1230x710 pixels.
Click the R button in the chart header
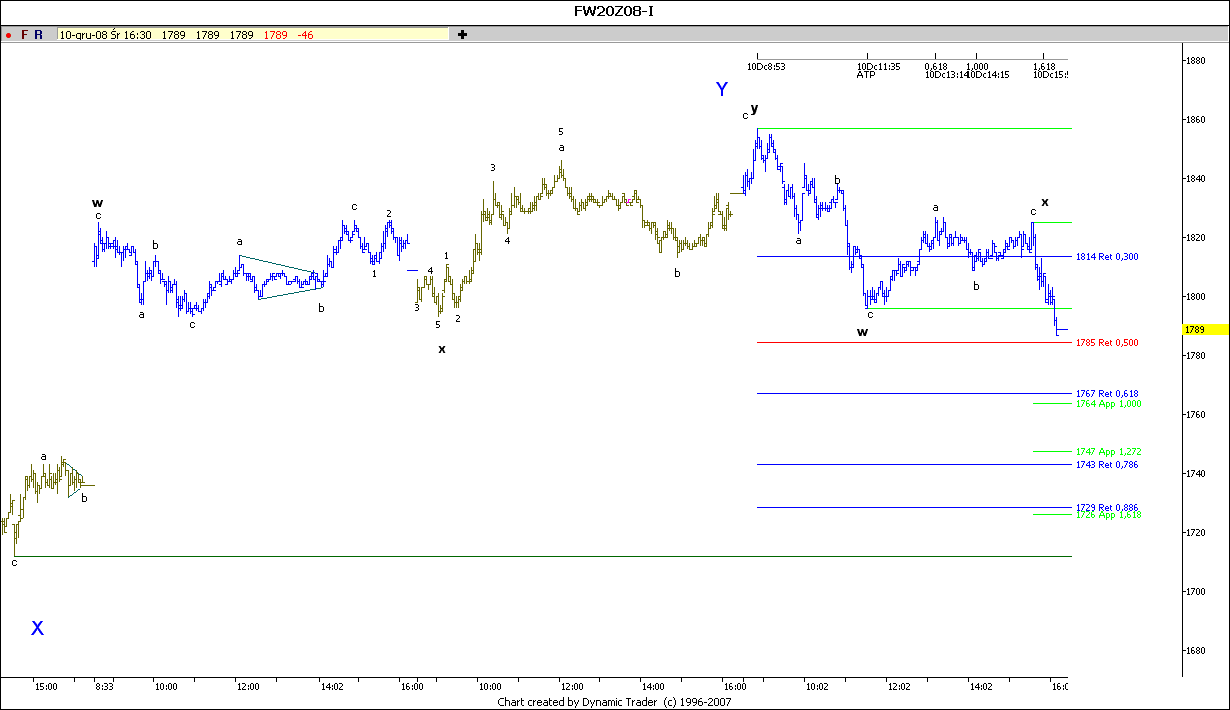pyautogui.click(x=38, y=35)
